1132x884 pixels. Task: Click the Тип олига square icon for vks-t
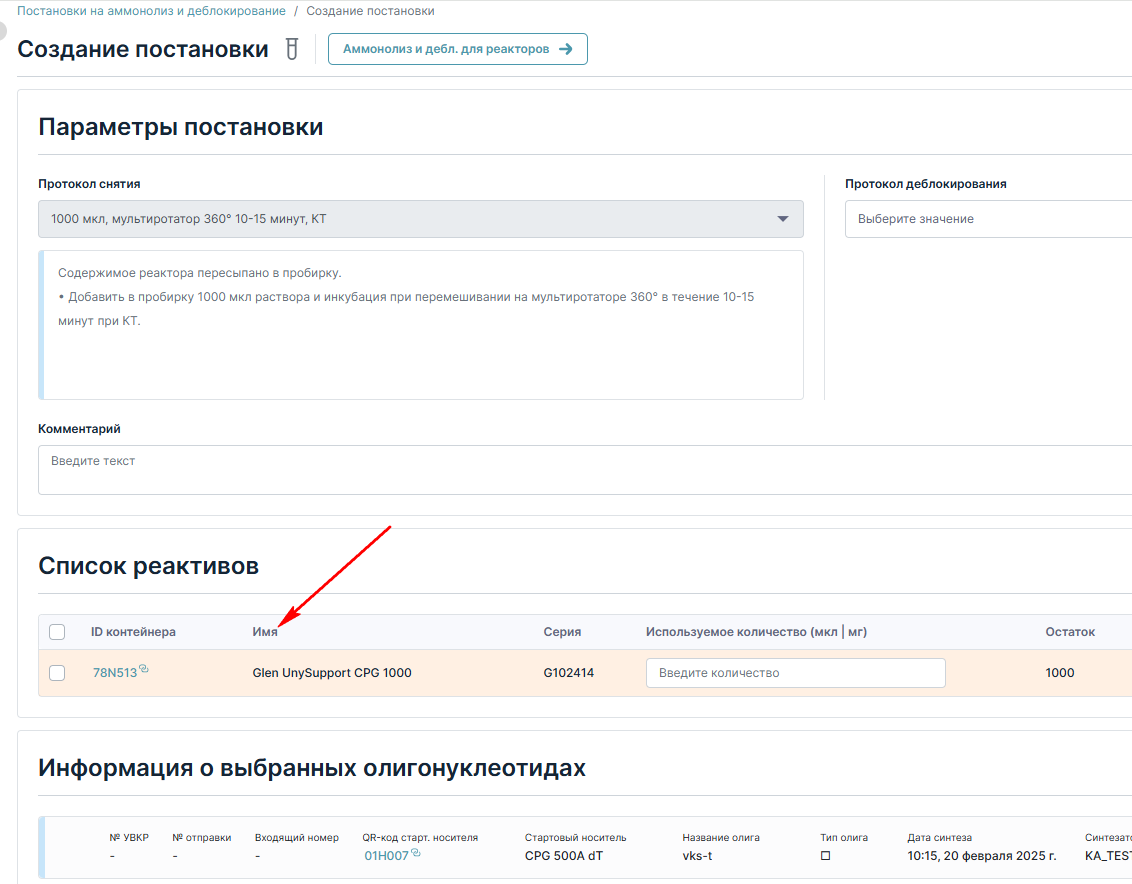click(x=825, y=856)
